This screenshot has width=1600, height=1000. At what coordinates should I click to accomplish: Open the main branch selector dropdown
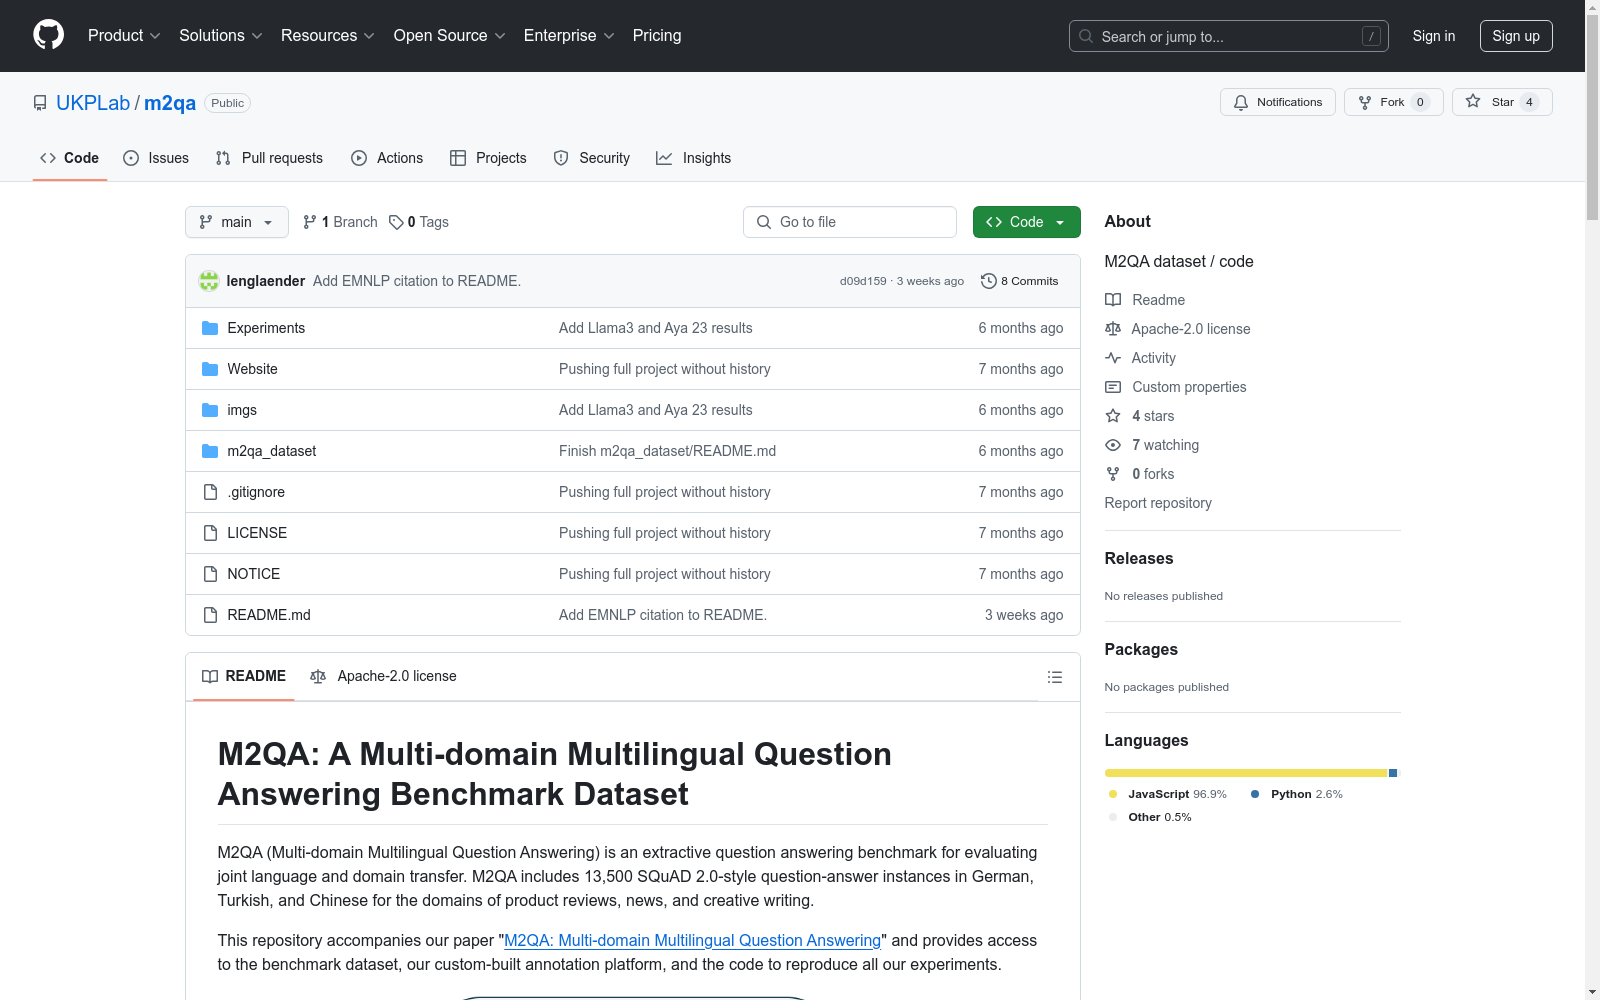click(x=237, y=222)
